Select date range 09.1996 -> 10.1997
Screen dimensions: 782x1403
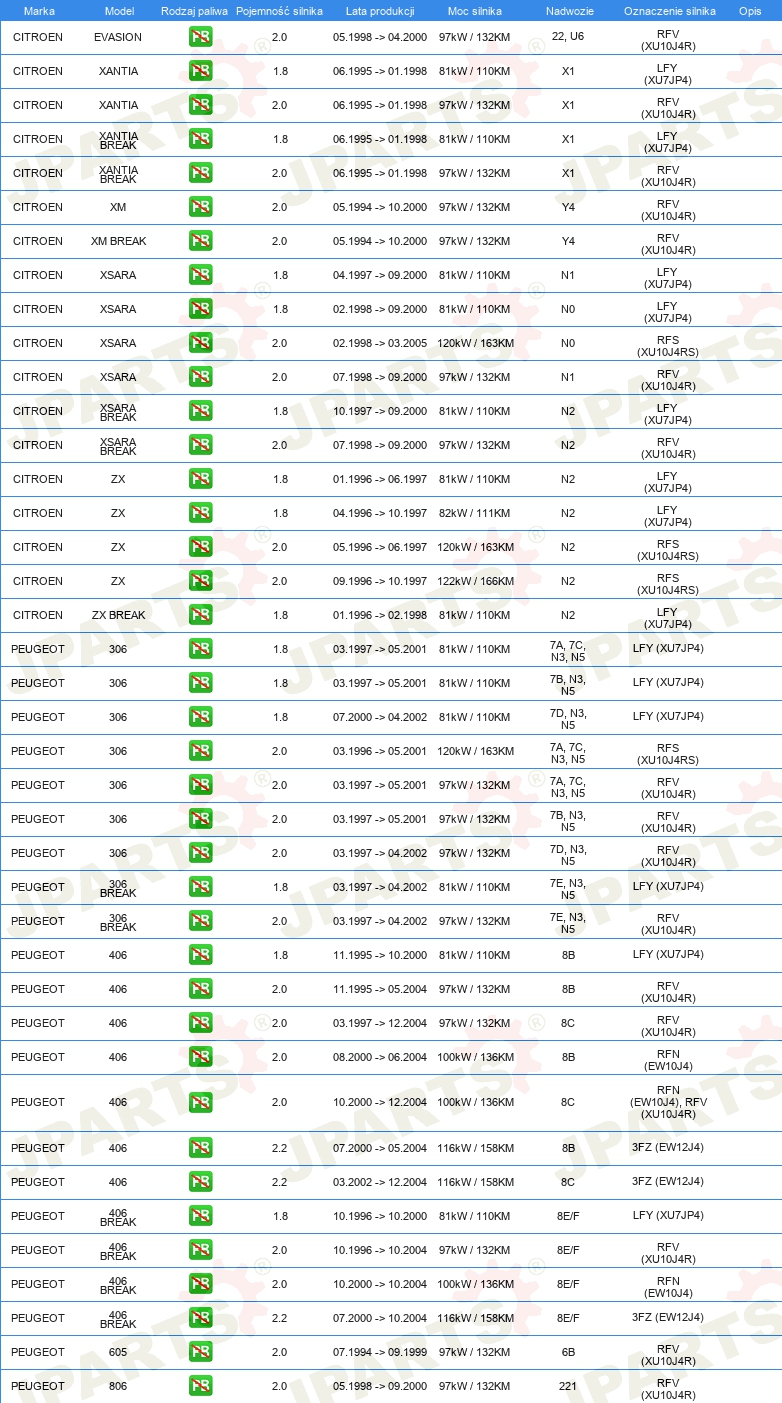click(380, 581)
